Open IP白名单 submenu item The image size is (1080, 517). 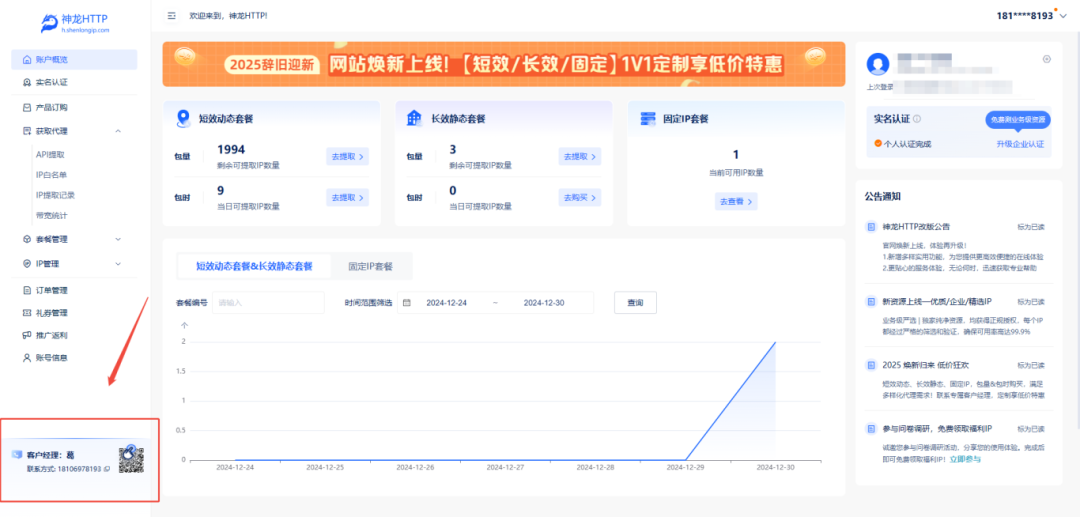coord(52,175)
